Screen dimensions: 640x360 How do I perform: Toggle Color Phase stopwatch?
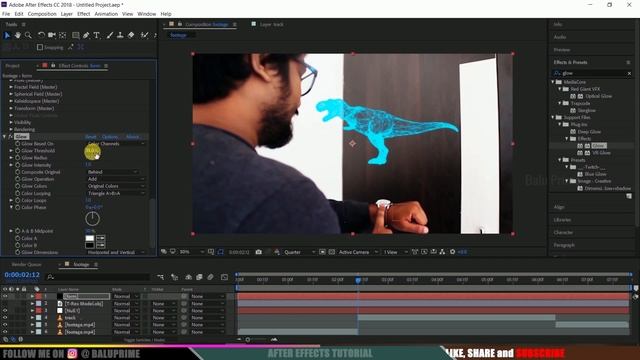pos(18,207)
